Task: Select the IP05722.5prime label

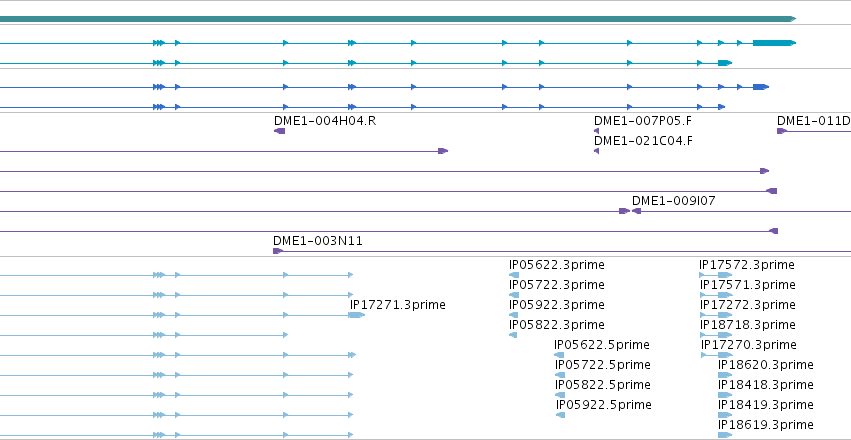Action: 603,365
